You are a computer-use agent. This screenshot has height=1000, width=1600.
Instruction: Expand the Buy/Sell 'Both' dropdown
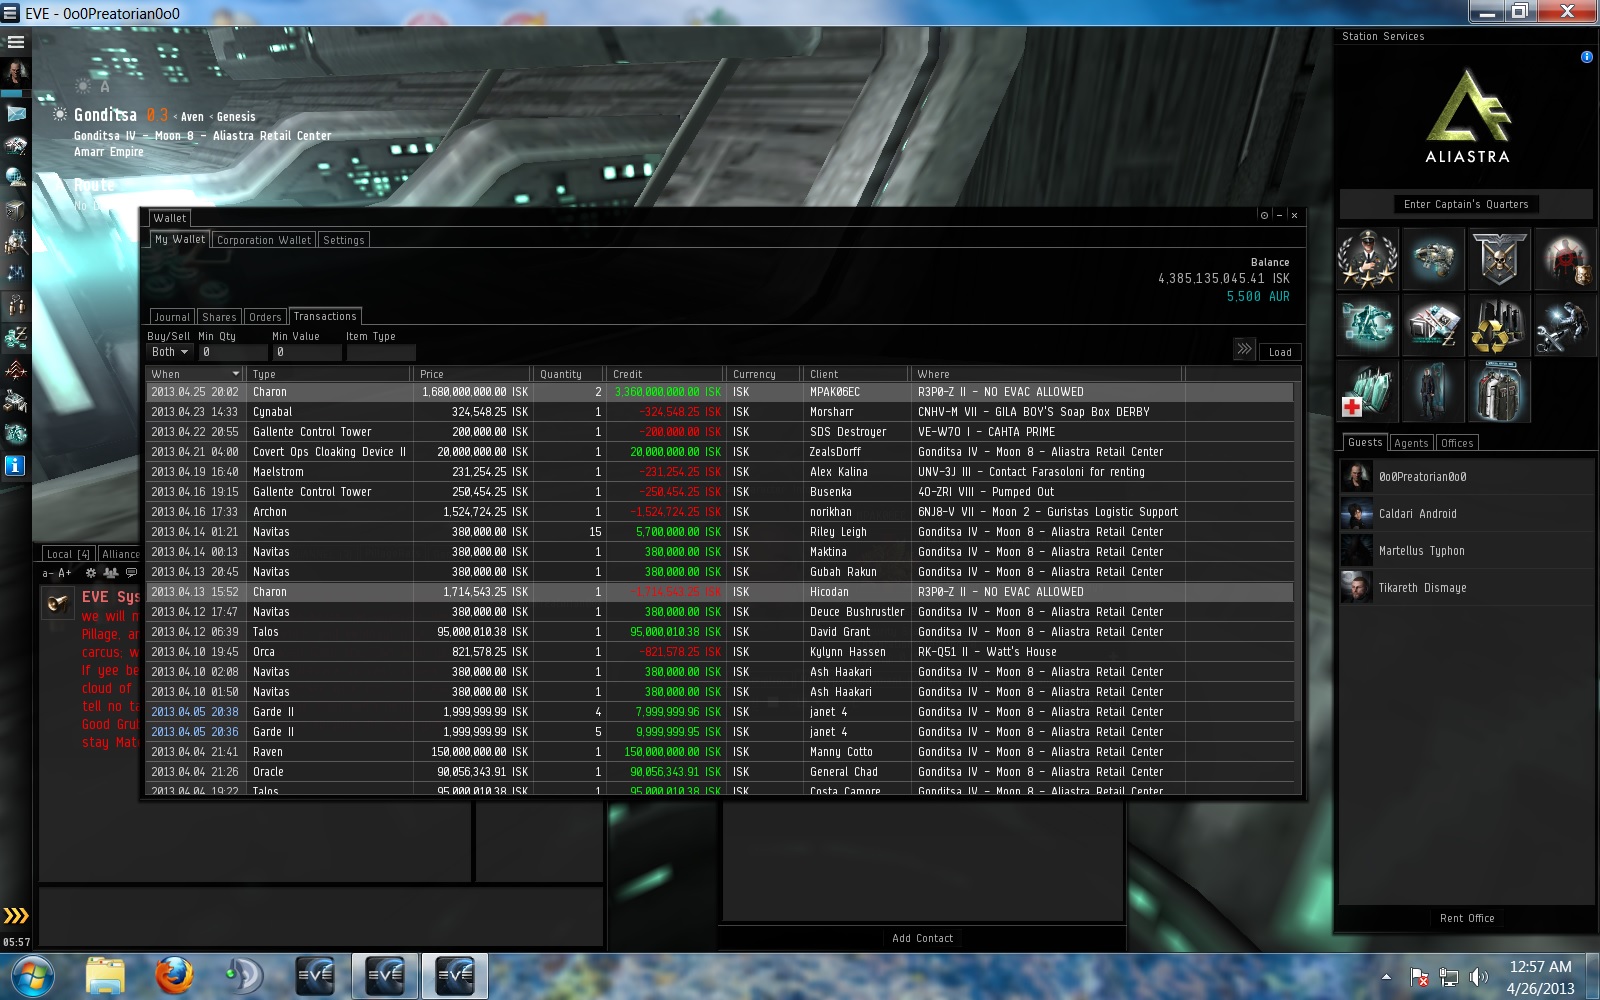coord(170,352)
